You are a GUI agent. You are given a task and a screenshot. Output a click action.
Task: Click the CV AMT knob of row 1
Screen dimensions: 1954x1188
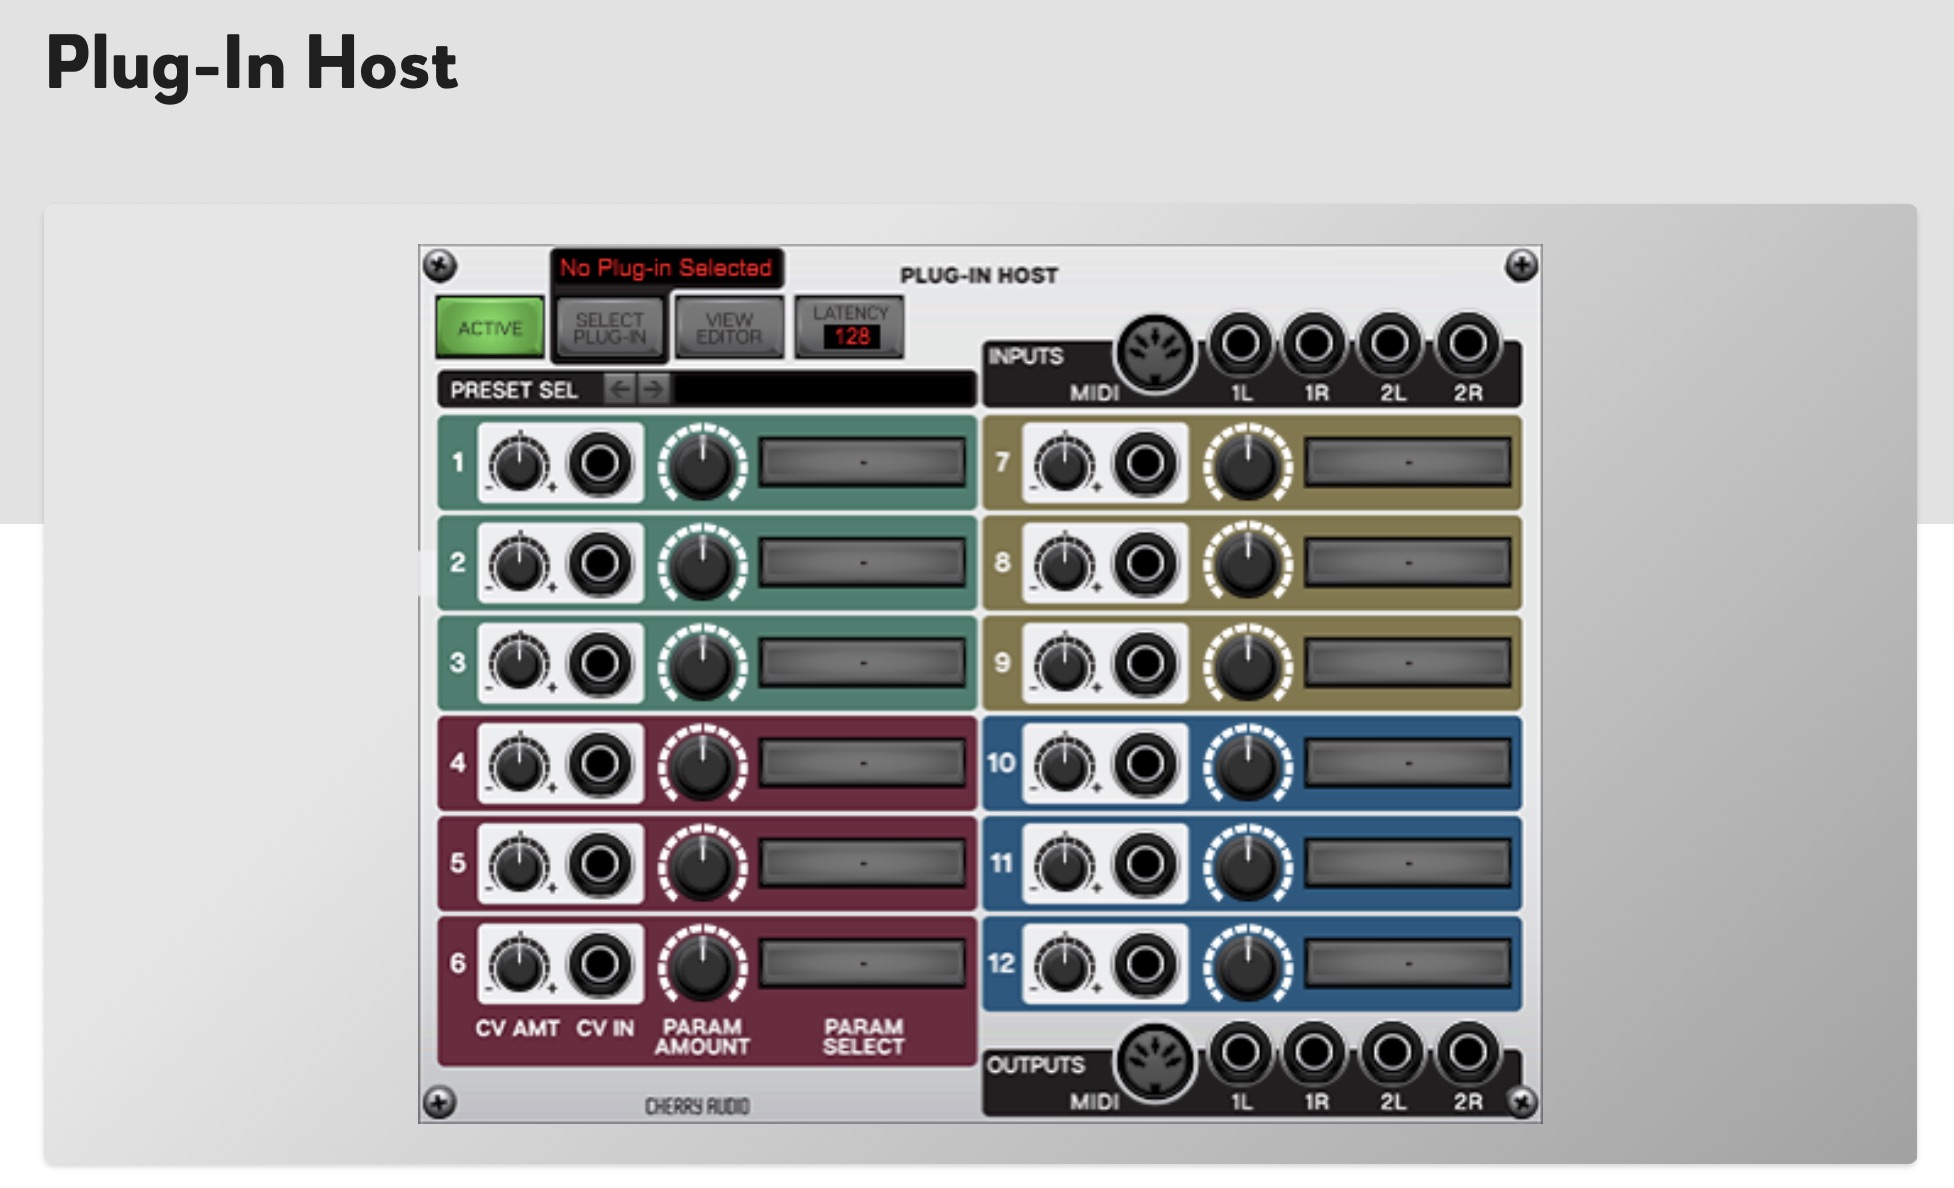(x=519, y=465)
